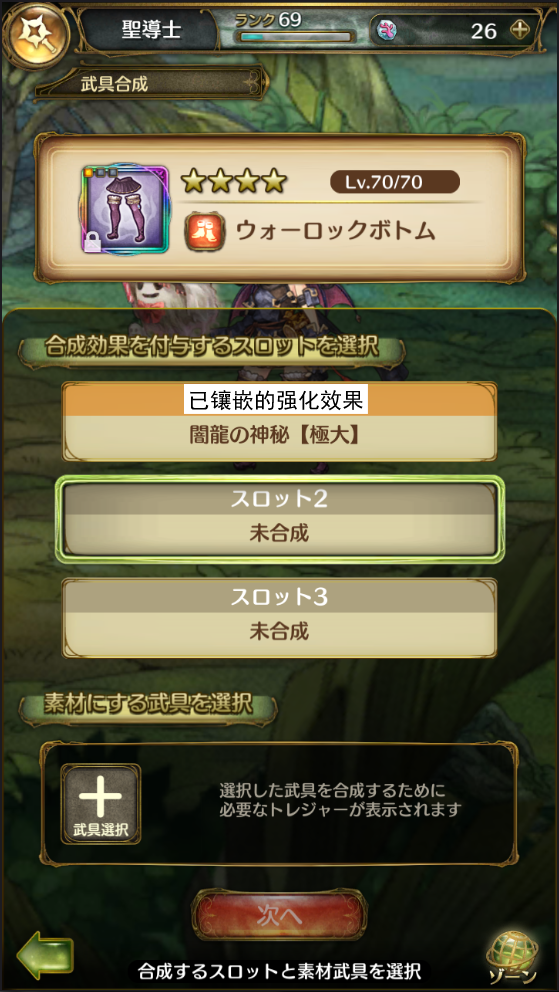Click the 次へ button

279,916
